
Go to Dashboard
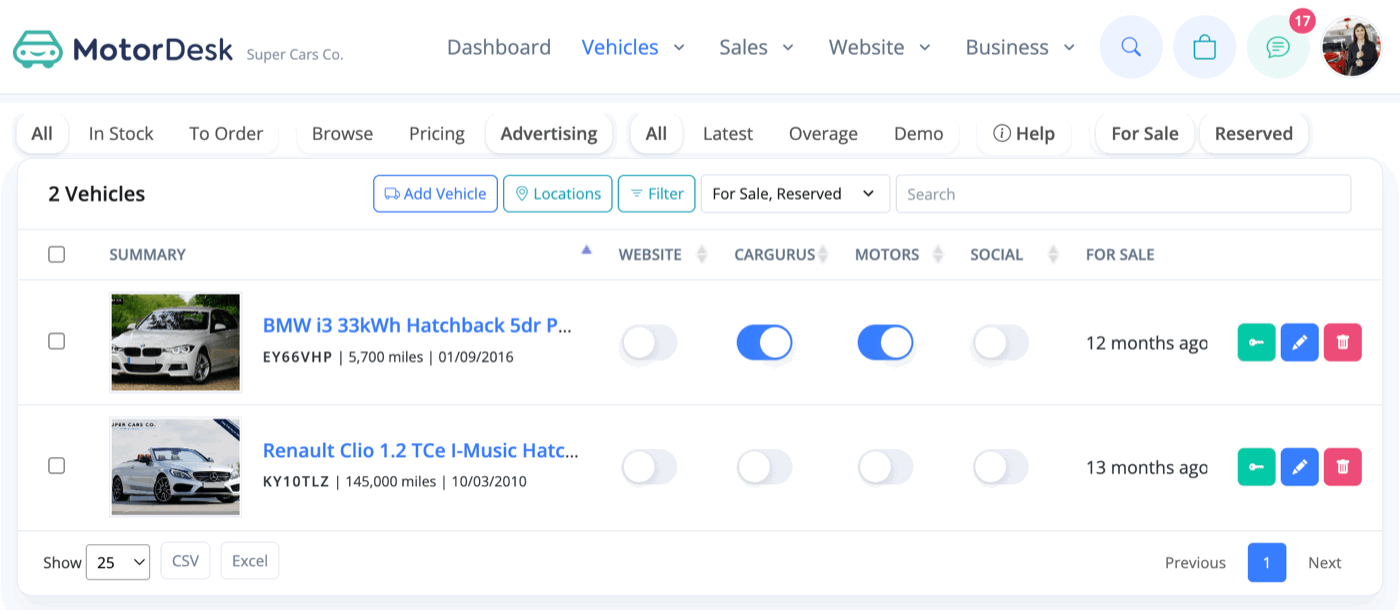point(499,47)
